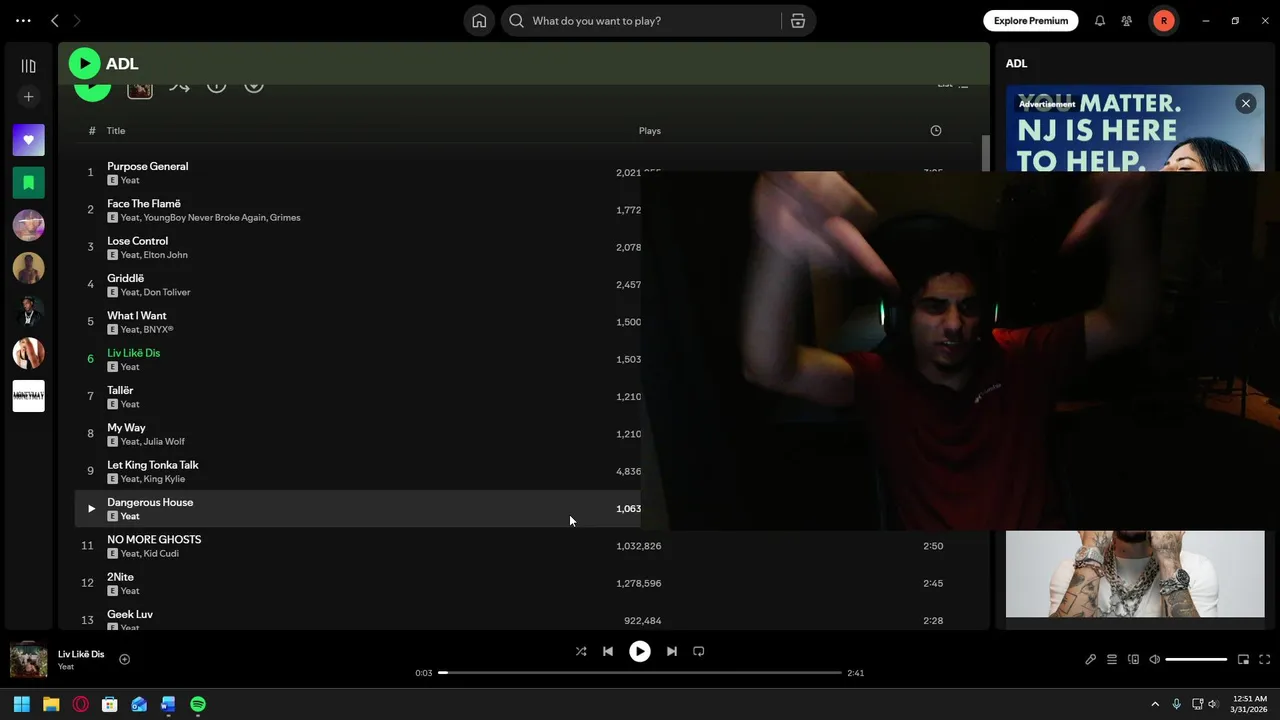
Task: Open the explicit-tagged Yeat artist link under Purpose General
Action: 130,181
